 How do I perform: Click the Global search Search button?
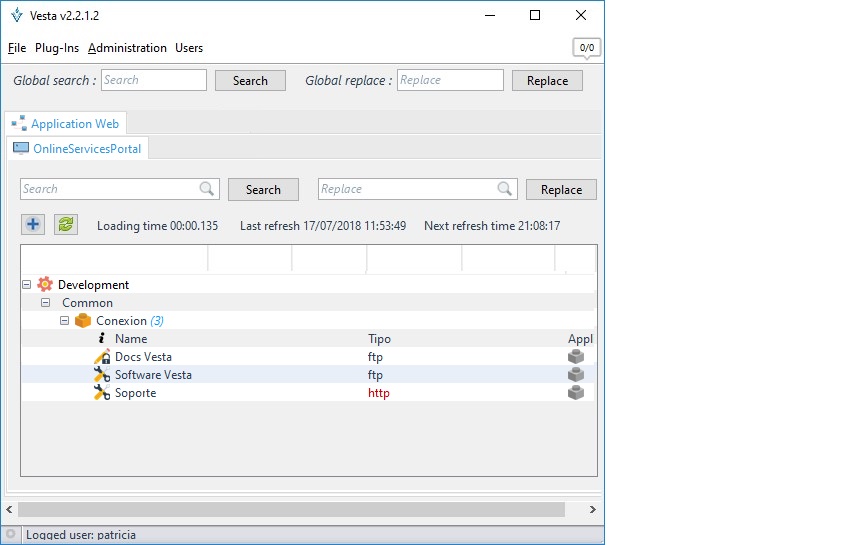click(x=250, y=81)
